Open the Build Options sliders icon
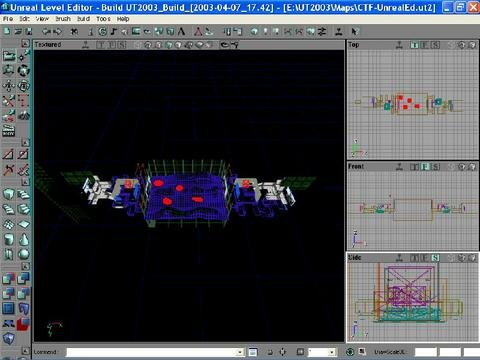The width and height of the screenshot is (480, 360). coord(322,32)
